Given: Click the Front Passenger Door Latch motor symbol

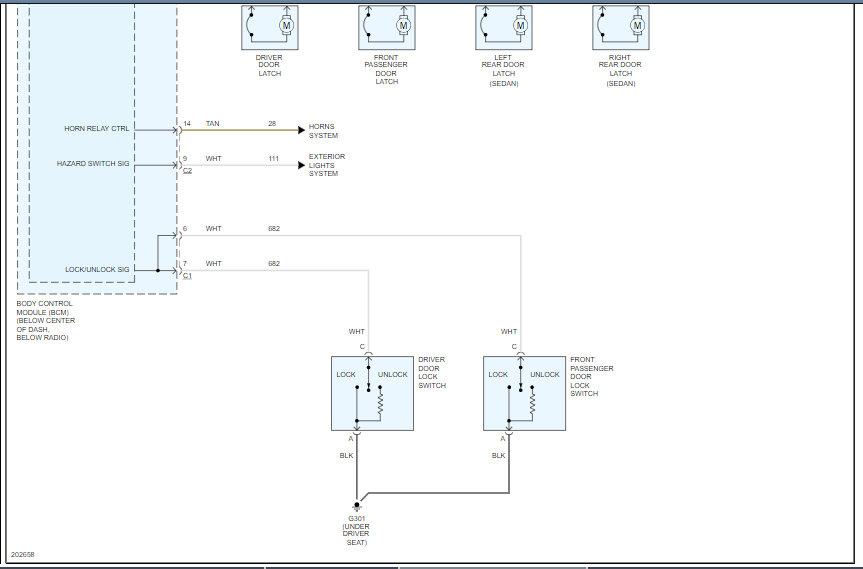Looking at the screenshot, I should pos(403,25).
